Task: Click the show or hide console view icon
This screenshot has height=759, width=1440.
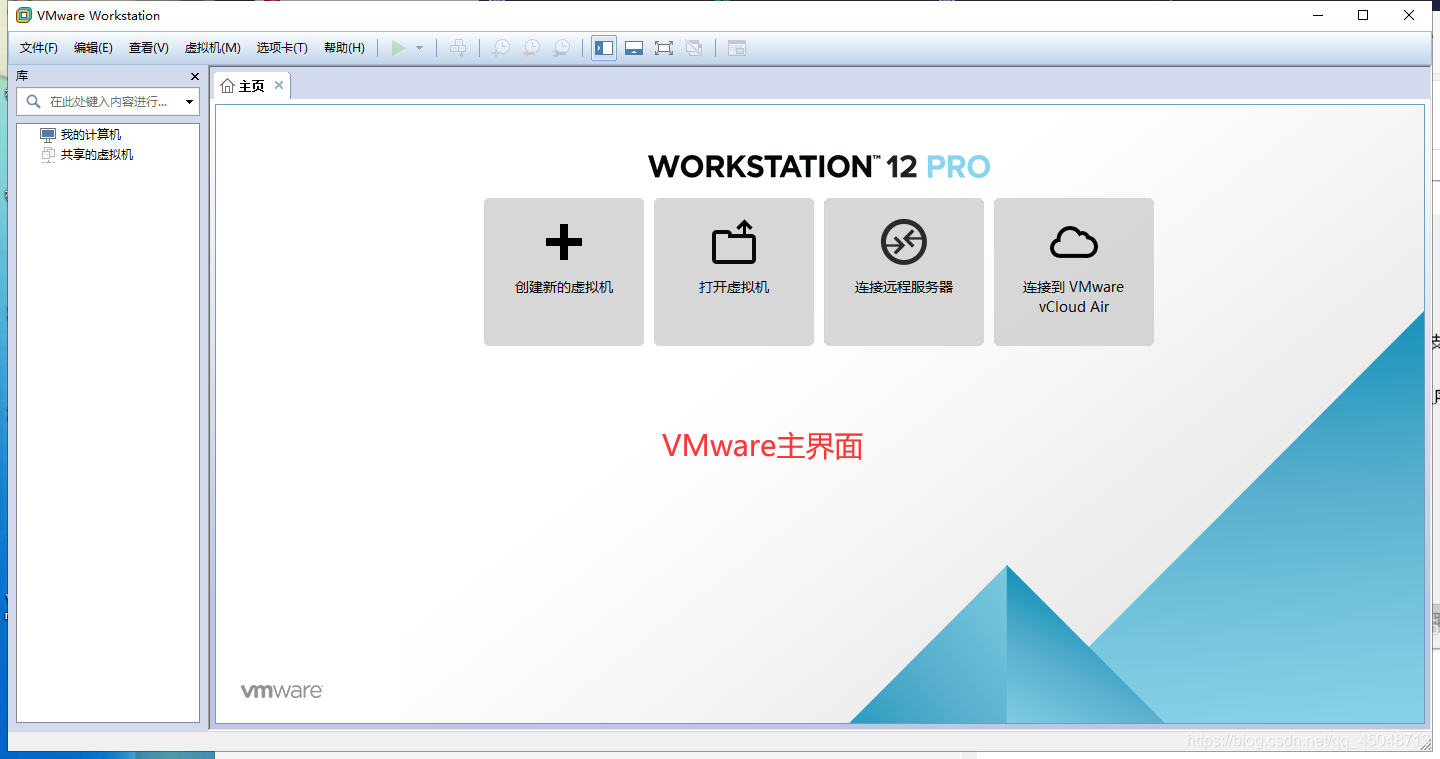Action: pyautogui.click(x=737, y=47)
